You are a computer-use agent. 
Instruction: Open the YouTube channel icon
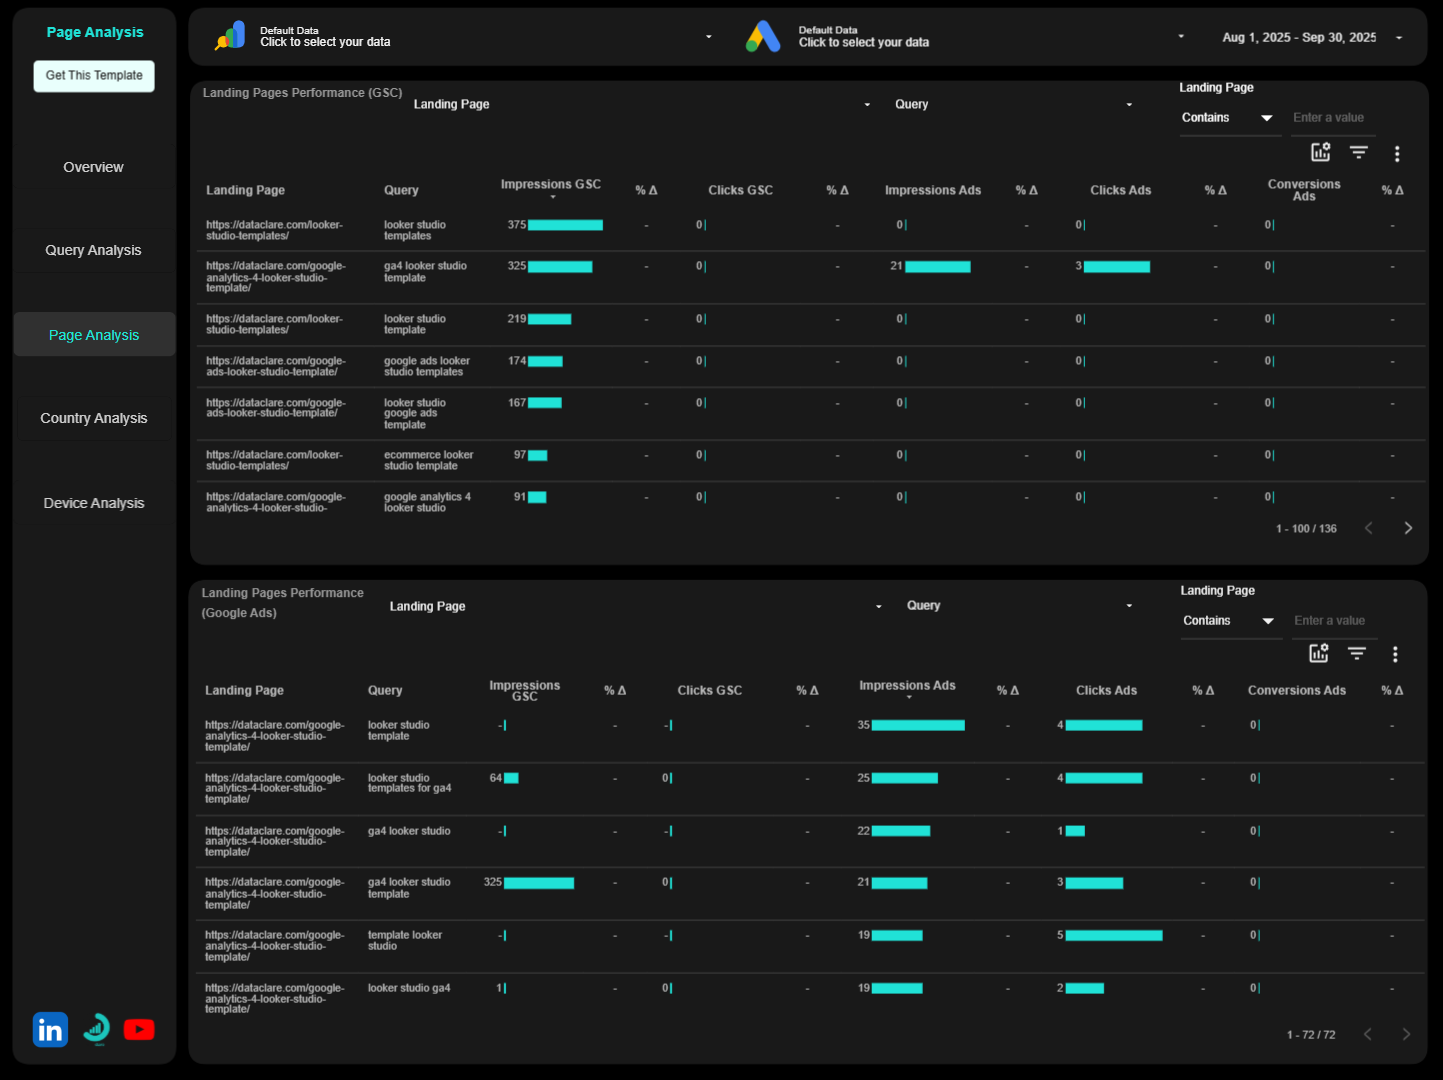click(139, 1029)
